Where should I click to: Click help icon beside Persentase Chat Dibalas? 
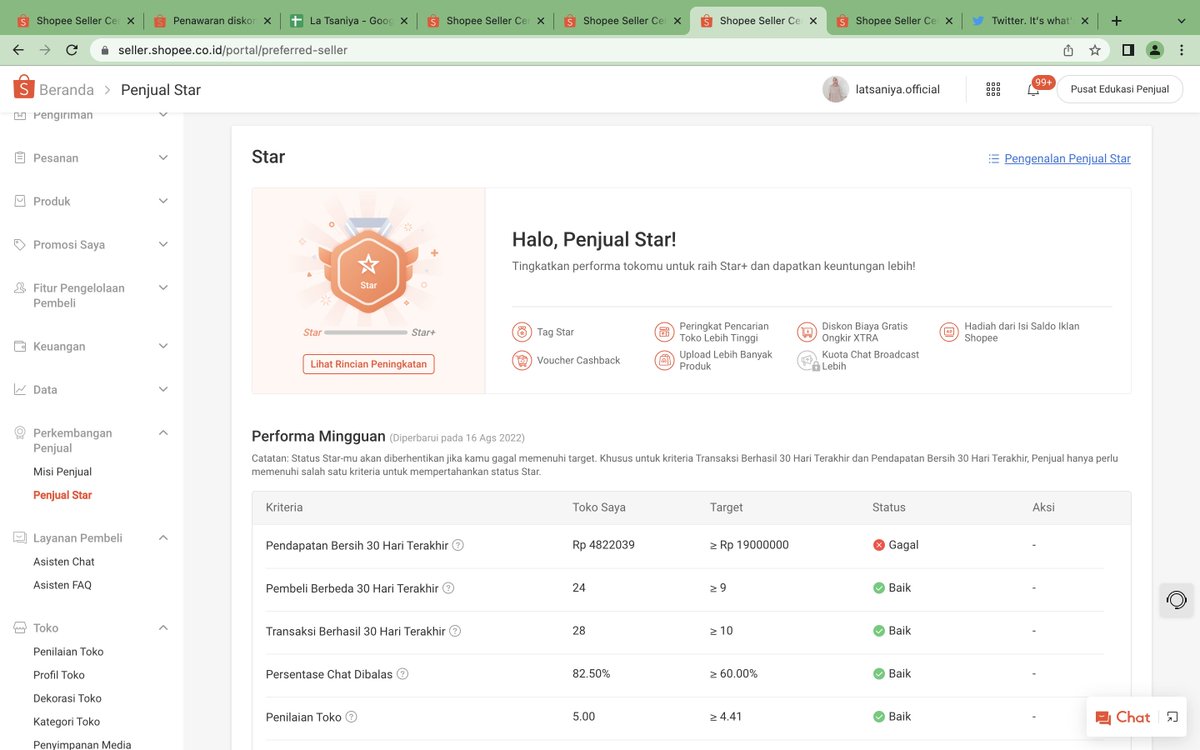click(x=402, y=674)
